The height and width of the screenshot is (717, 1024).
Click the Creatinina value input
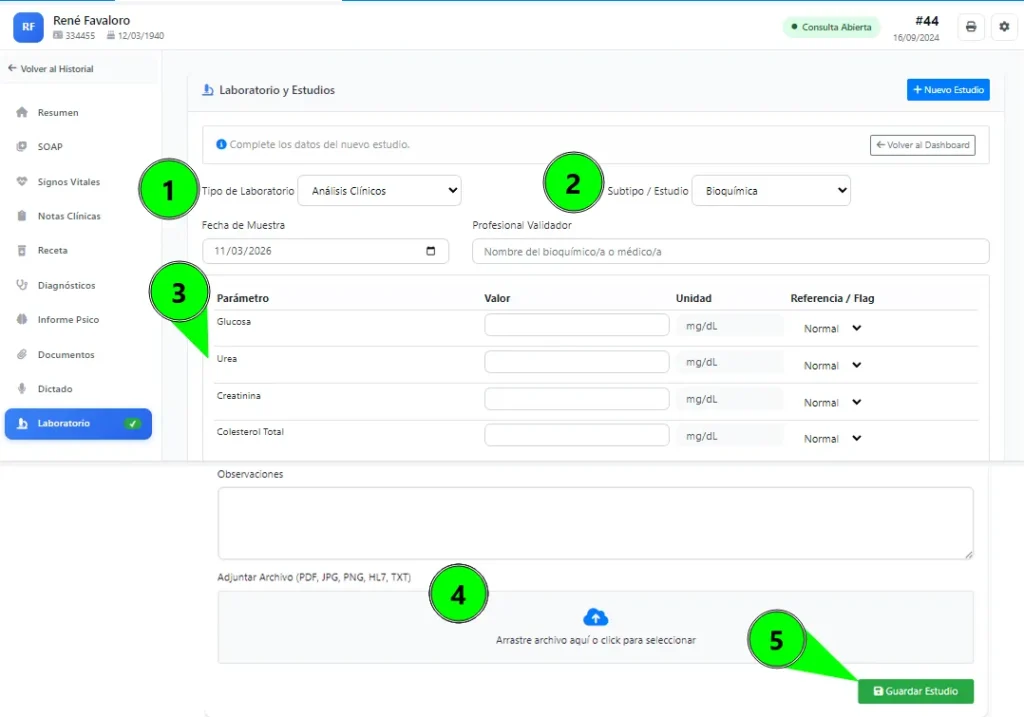(x=577, y=398)
